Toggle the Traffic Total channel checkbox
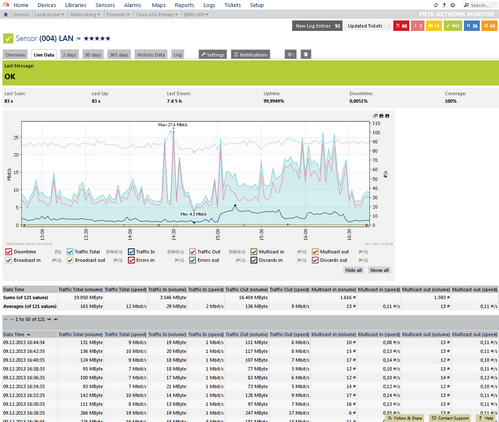Image resolution: width=499 pixels, height=422 pixels. 70,252
